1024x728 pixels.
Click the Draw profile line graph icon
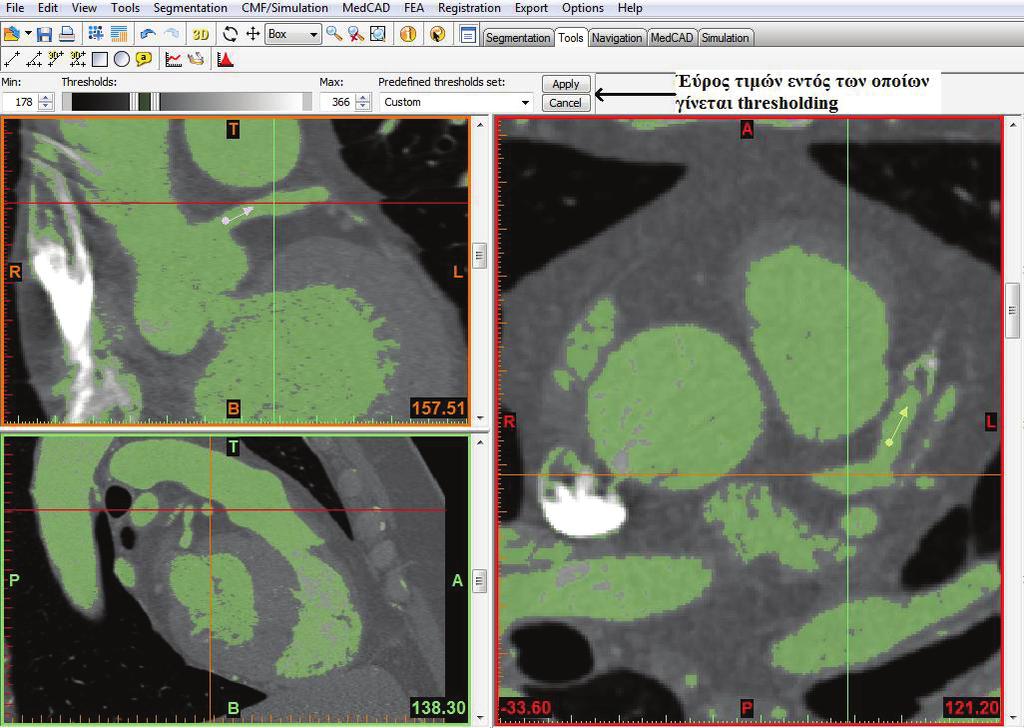click(x=173, y=59)
